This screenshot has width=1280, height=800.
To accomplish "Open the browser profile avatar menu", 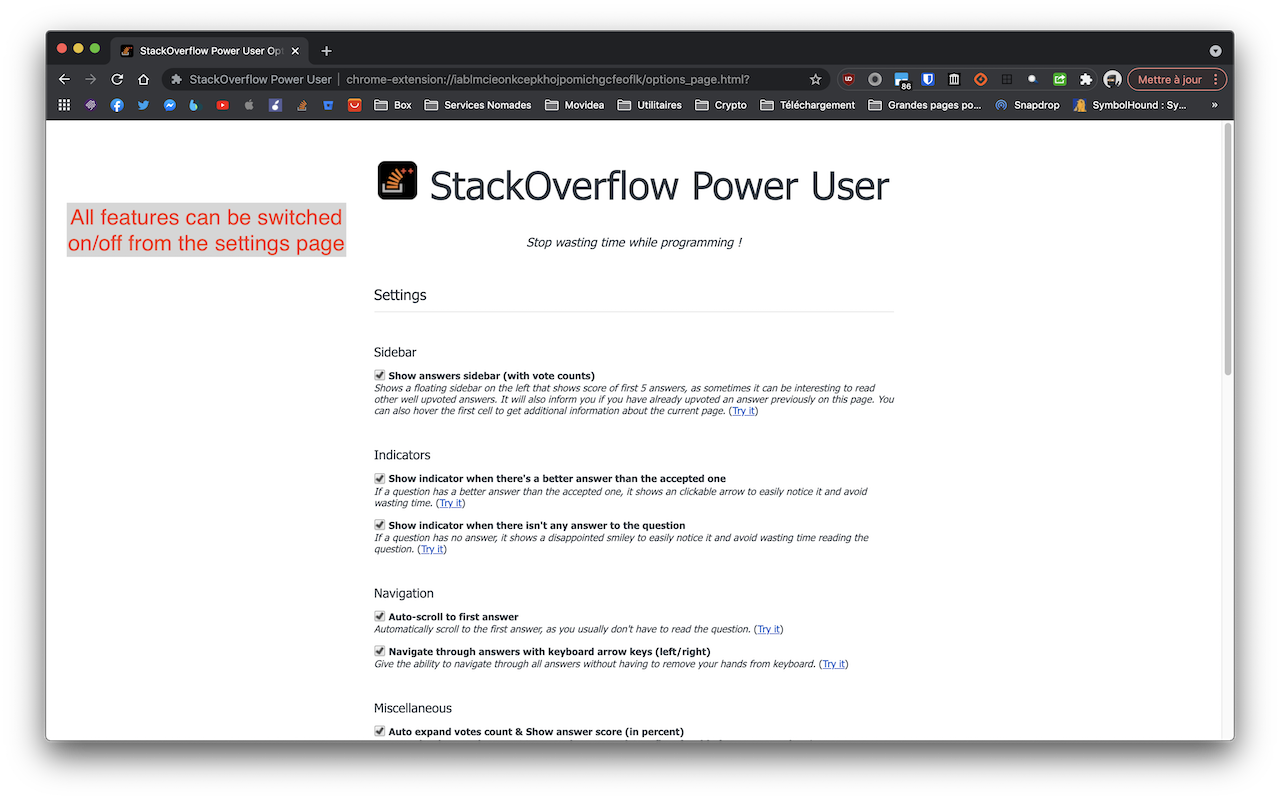I will [1112, 78].
